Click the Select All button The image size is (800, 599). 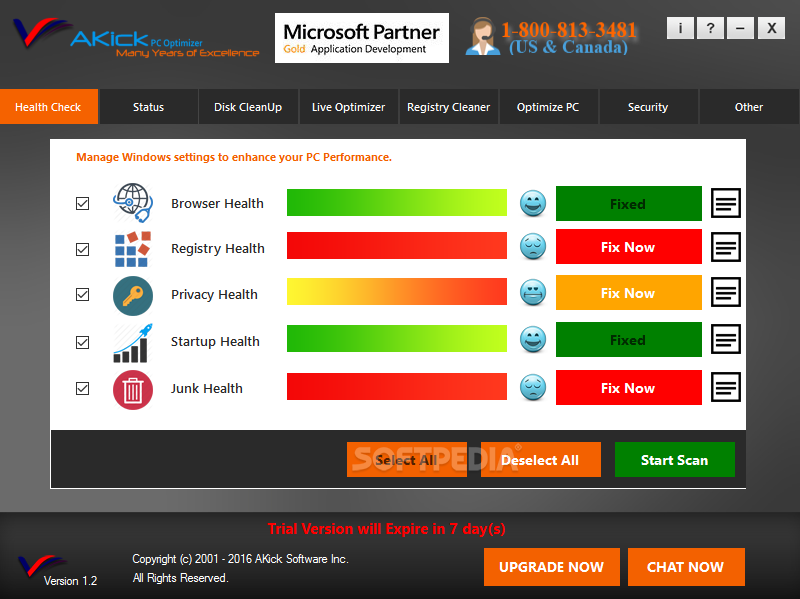(x=407, y=460)
